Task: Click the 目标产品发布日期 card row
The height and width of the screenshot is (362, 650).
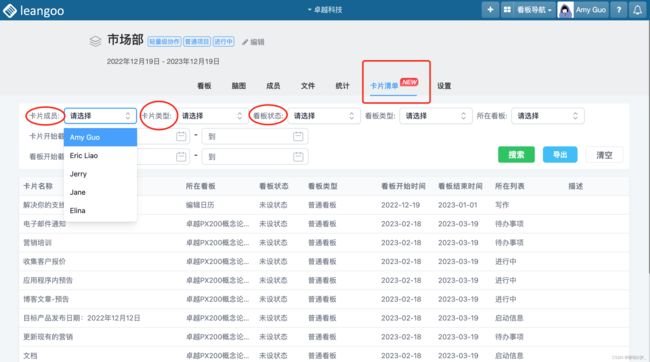Action: point(324,318)
